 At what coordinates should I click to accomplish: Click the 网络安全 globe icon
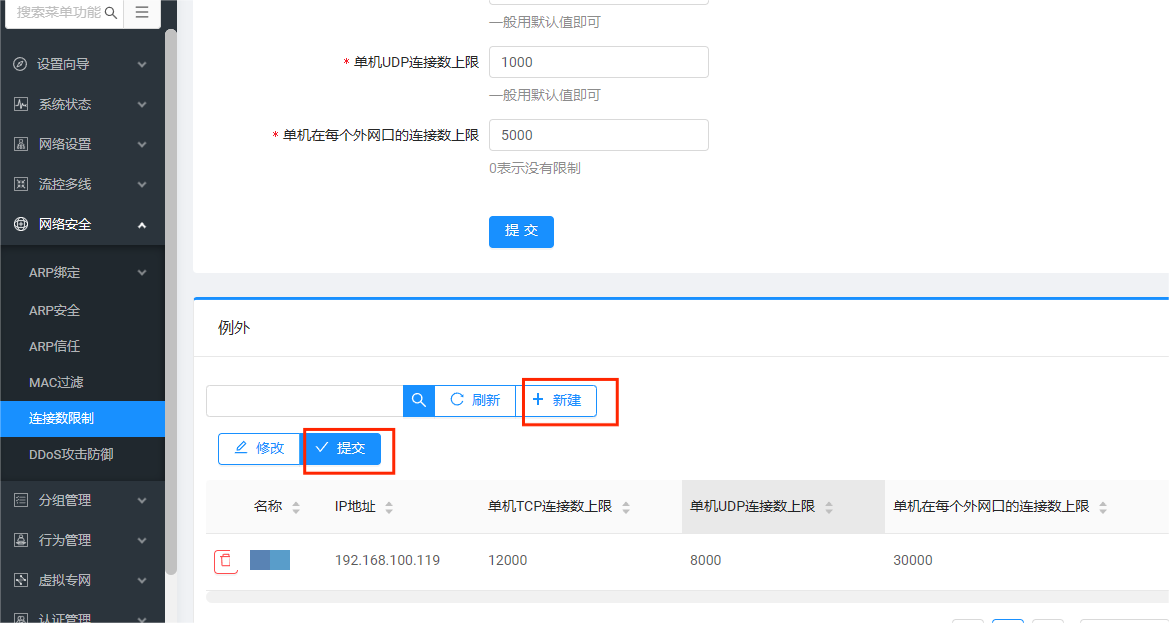[x=20, y=224]
